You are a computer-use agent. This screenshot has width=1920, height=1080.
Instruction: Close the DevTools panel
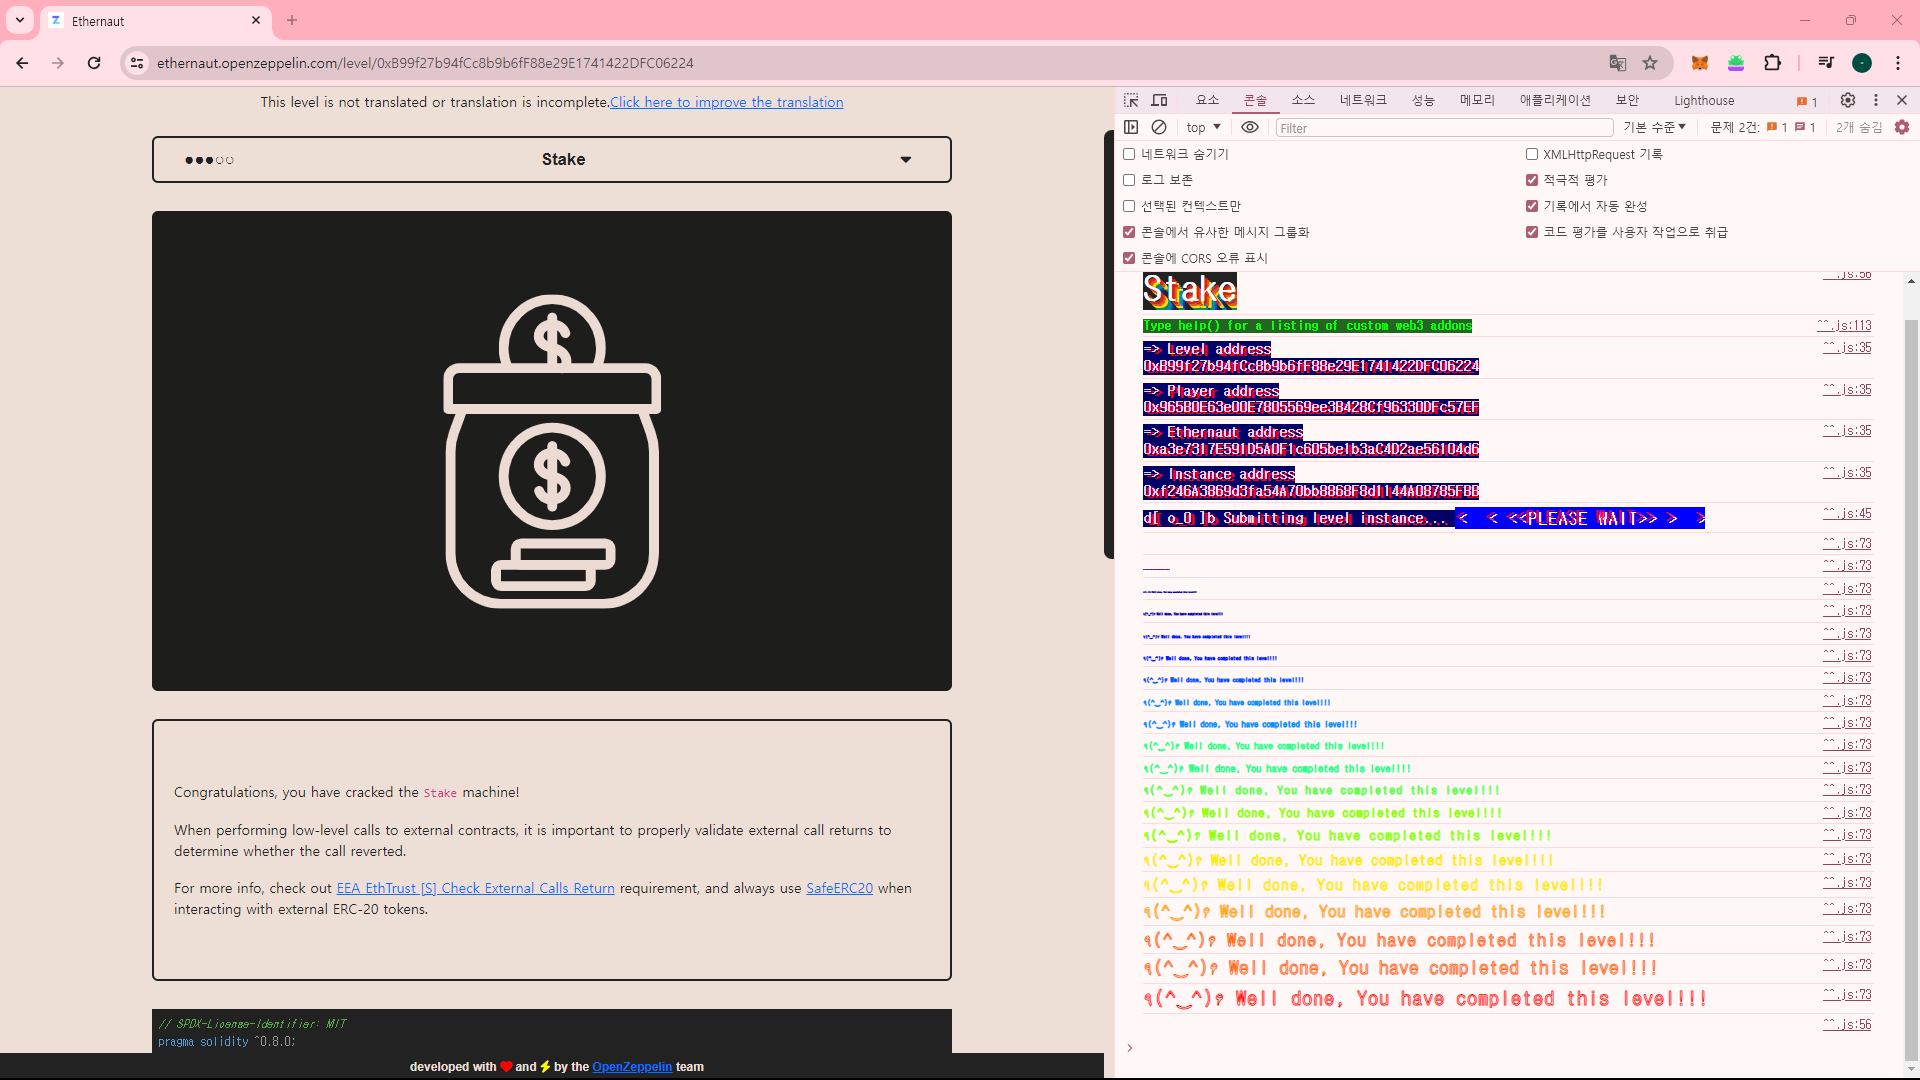[x=1902, y=100]
